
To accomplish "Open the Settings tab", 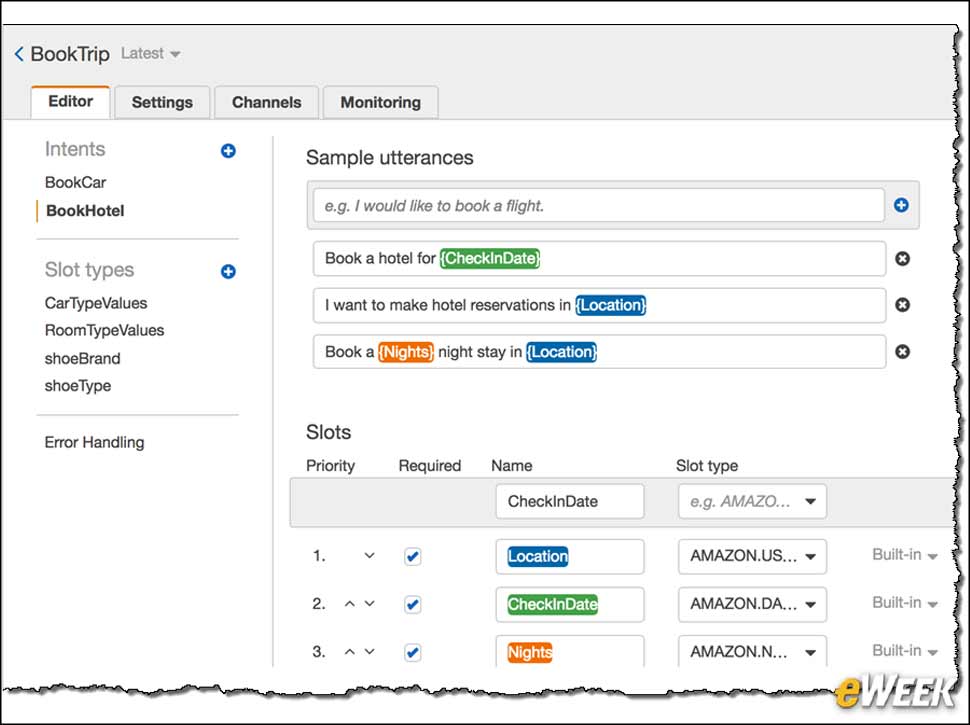I will [x=162, y=102].
